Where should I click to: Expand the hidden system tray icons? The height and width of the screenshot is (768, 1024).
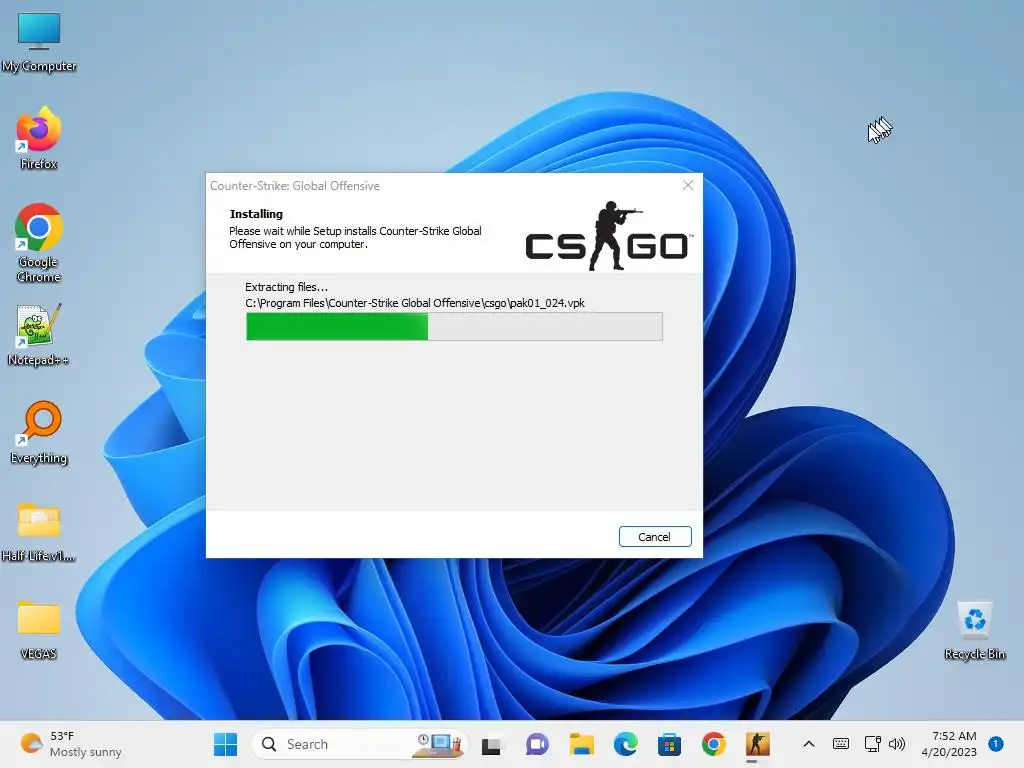pos(808,744)
